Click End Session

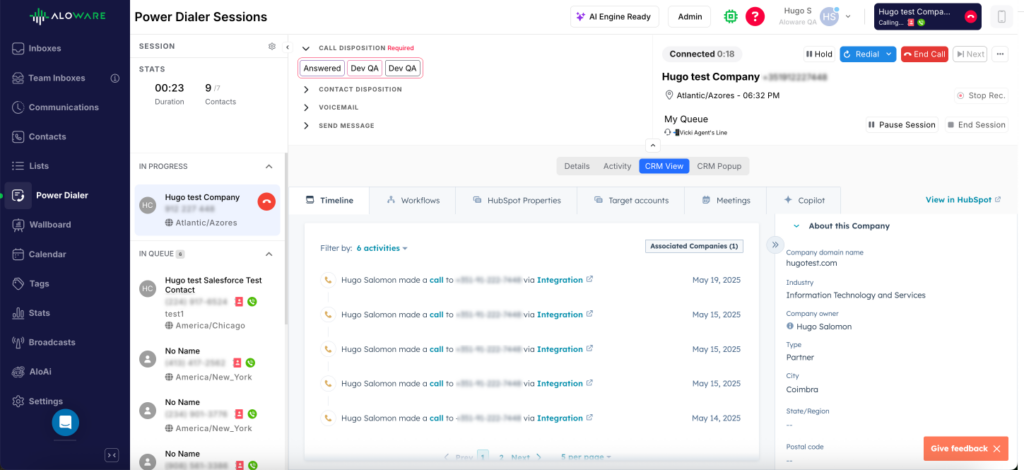[x=976, y=125]
